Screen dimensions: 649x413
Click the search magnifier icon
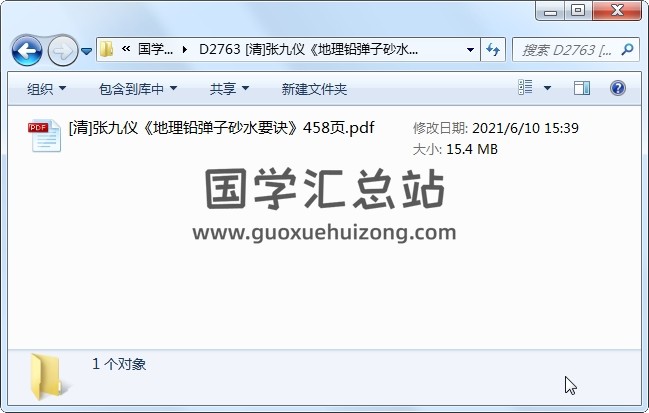point(627,50)
